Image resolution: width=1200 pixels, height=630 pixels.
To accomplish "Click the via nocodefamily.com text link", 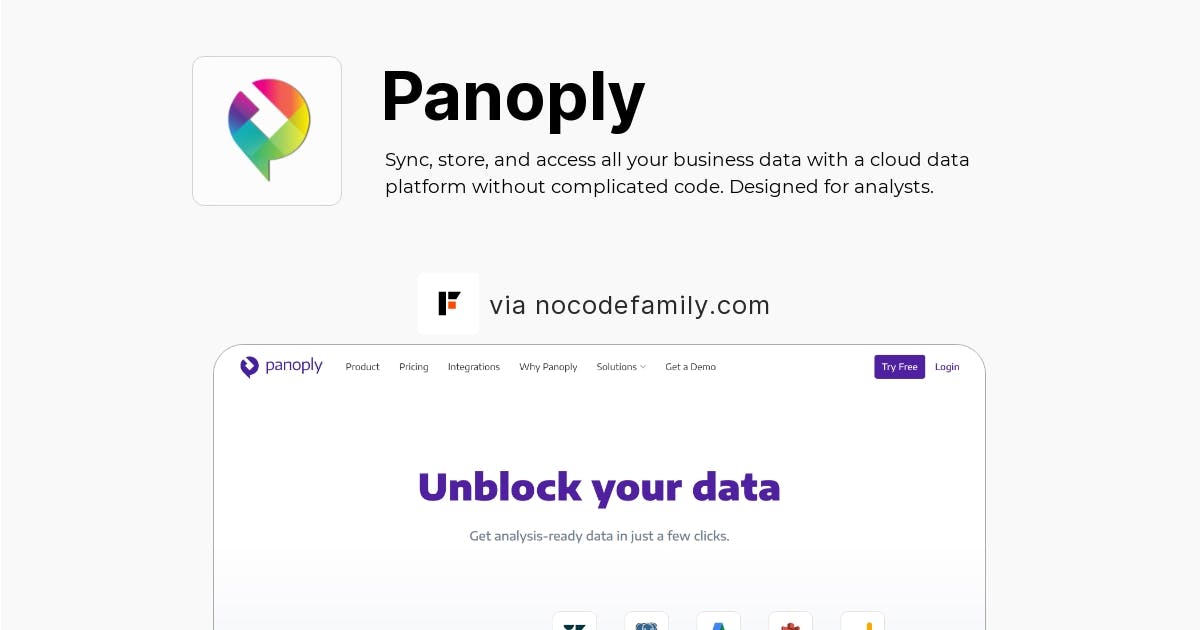I will [630, 305].
